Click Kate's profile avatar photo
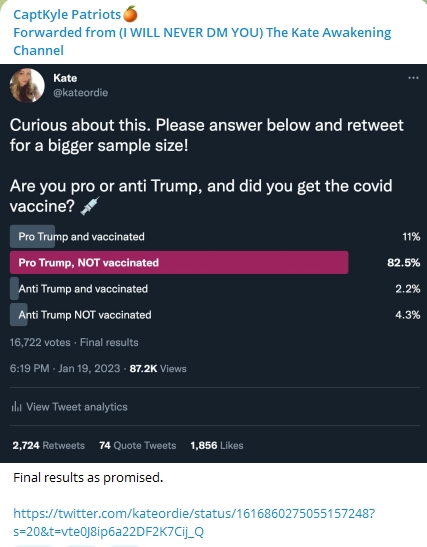The height and width of the screenshot is (547, 427). tap(27, 85)
